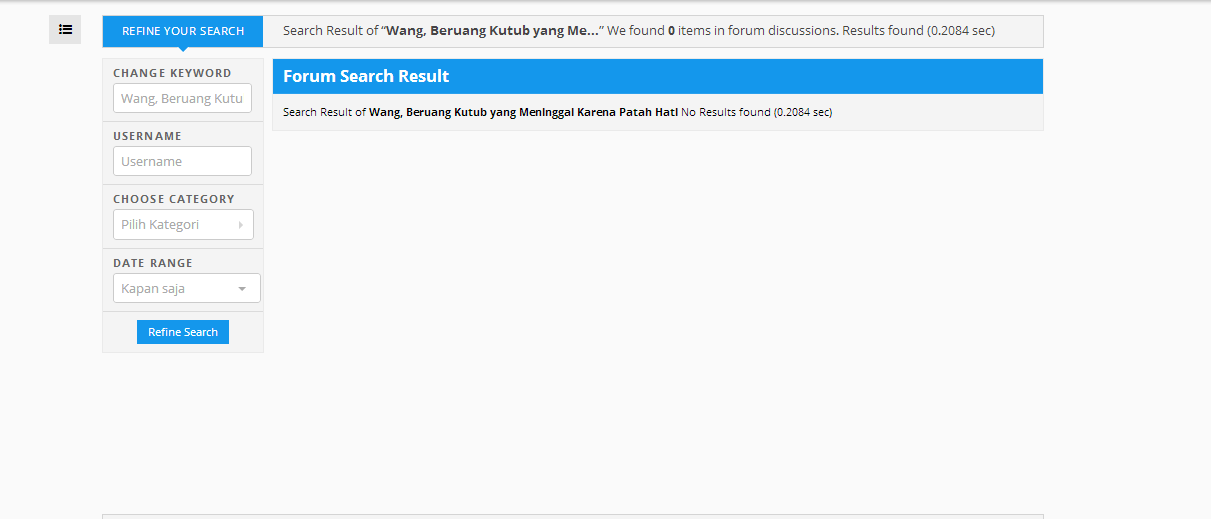Expand the Kapan saja date range dropdown
1211x519 pixels.
pyautogui.click(x=186, y=288)
